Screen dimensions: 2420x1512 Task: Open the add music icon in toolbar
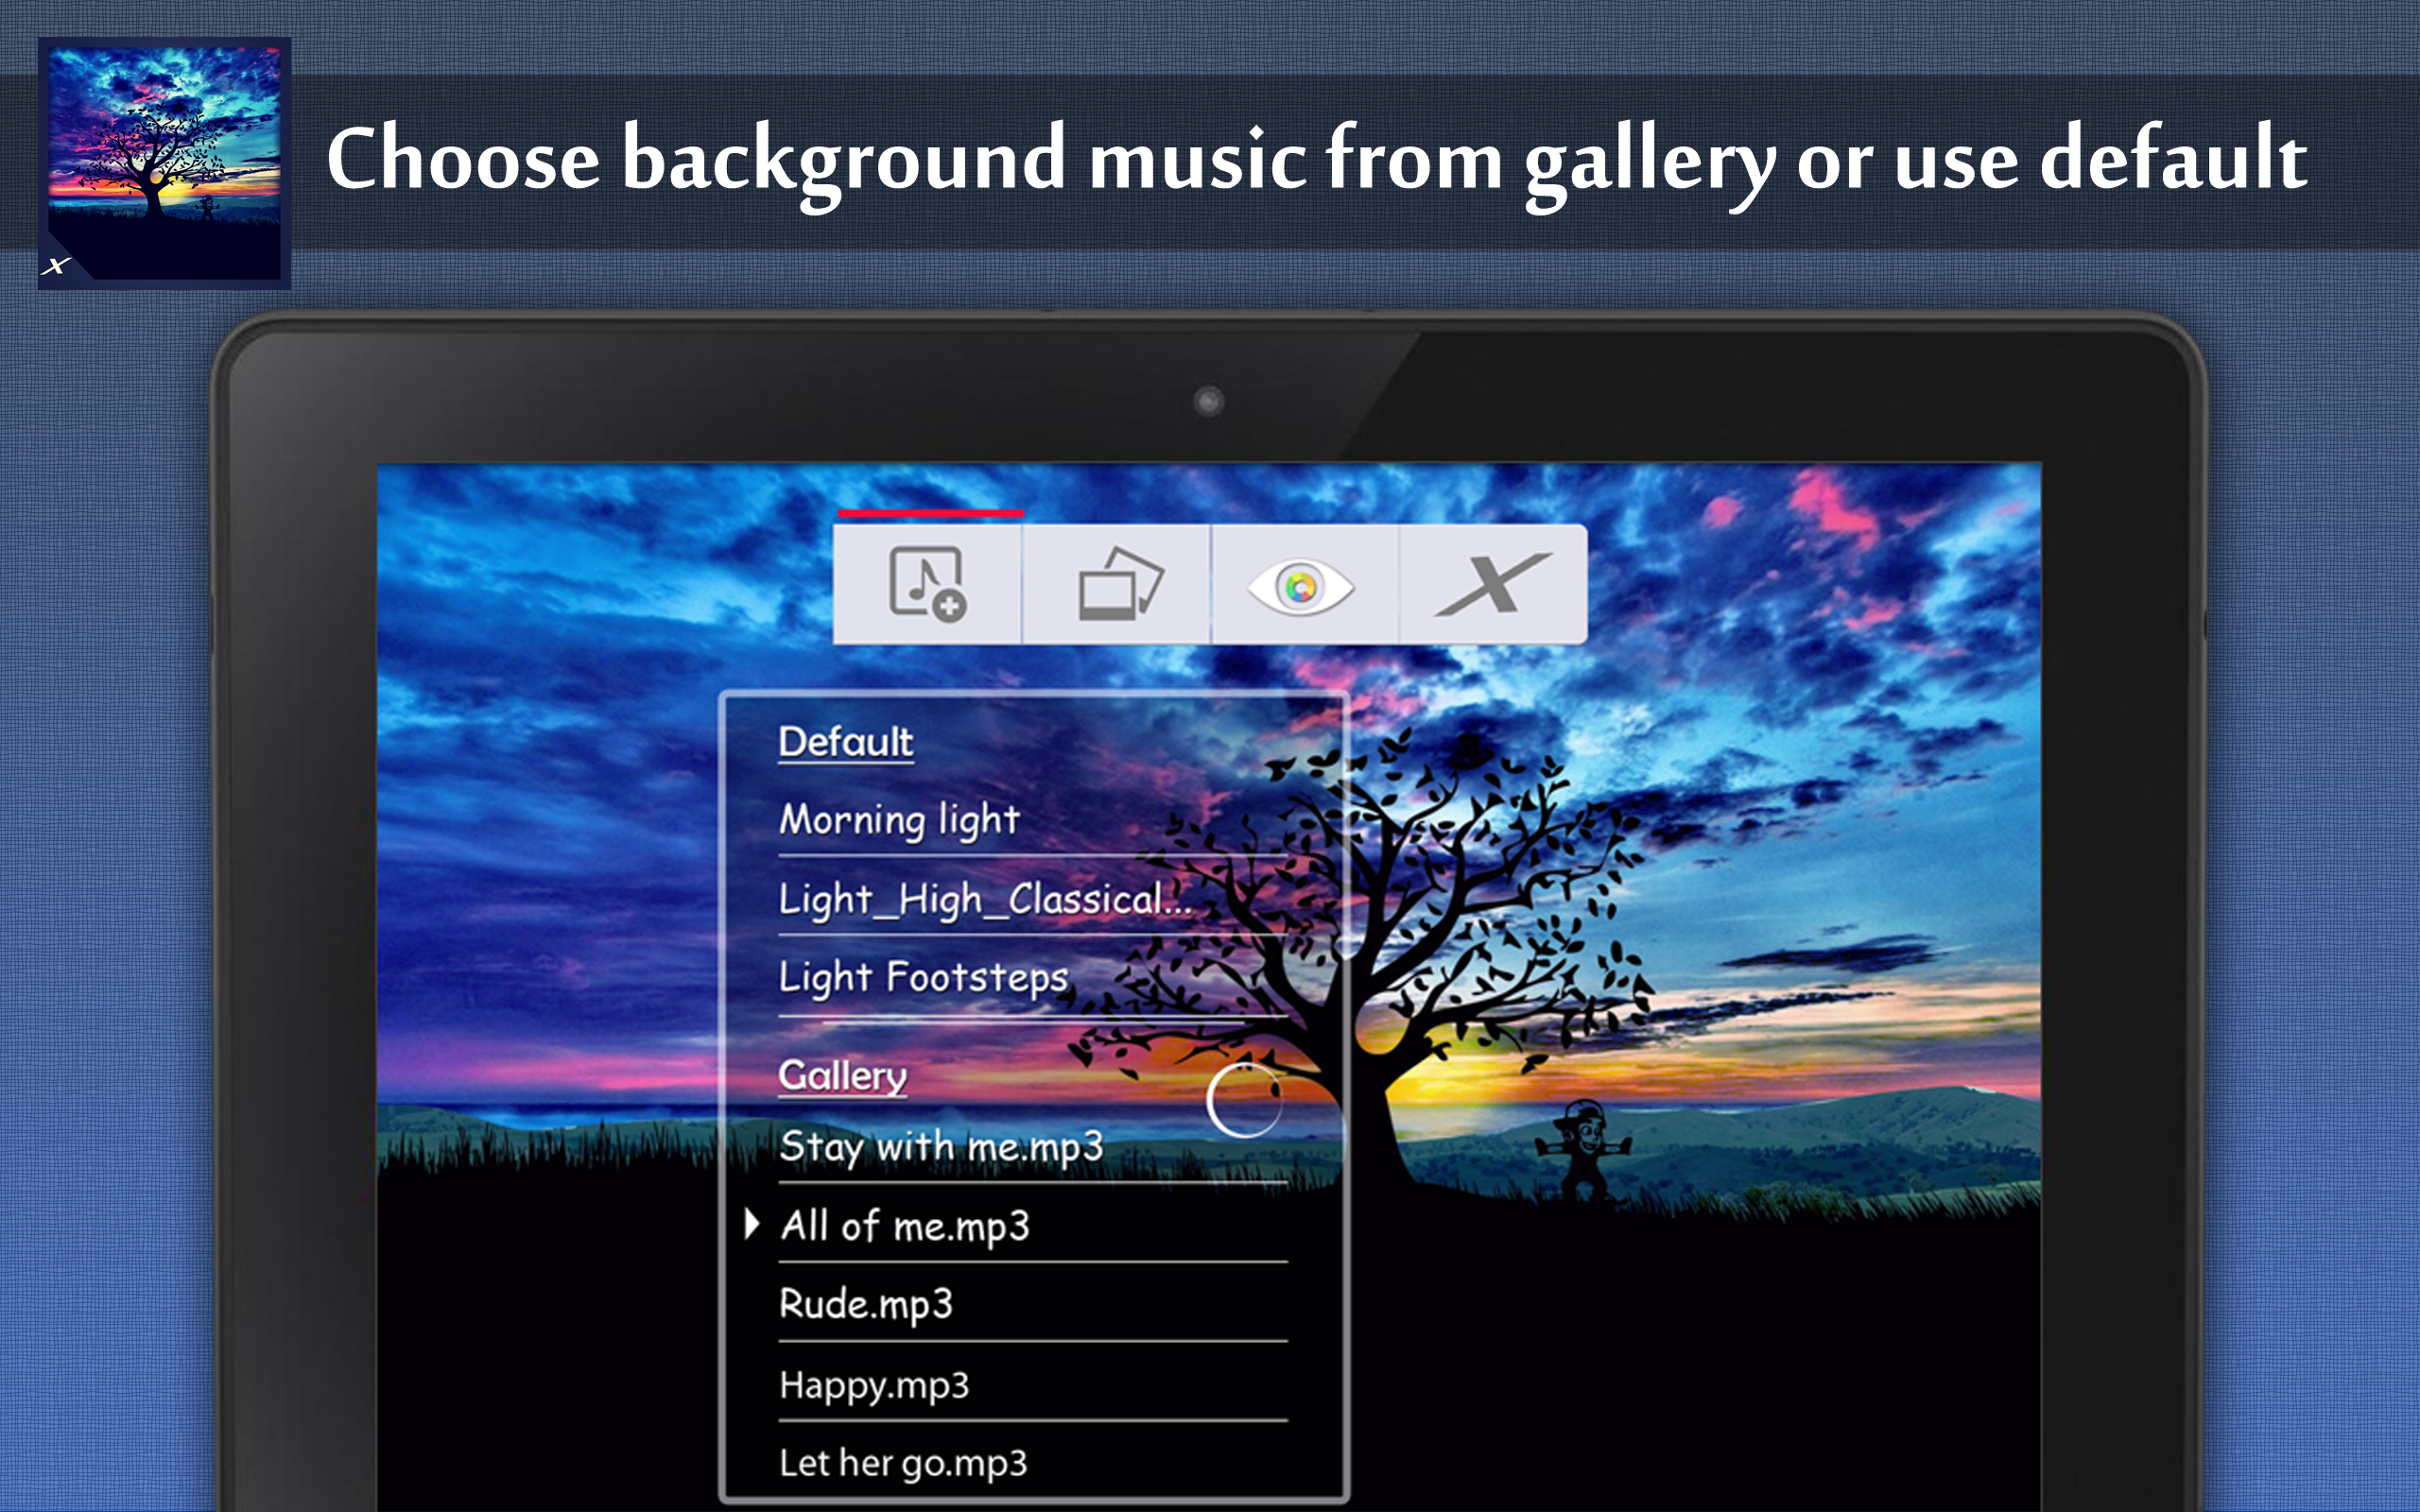click(927, 584)
